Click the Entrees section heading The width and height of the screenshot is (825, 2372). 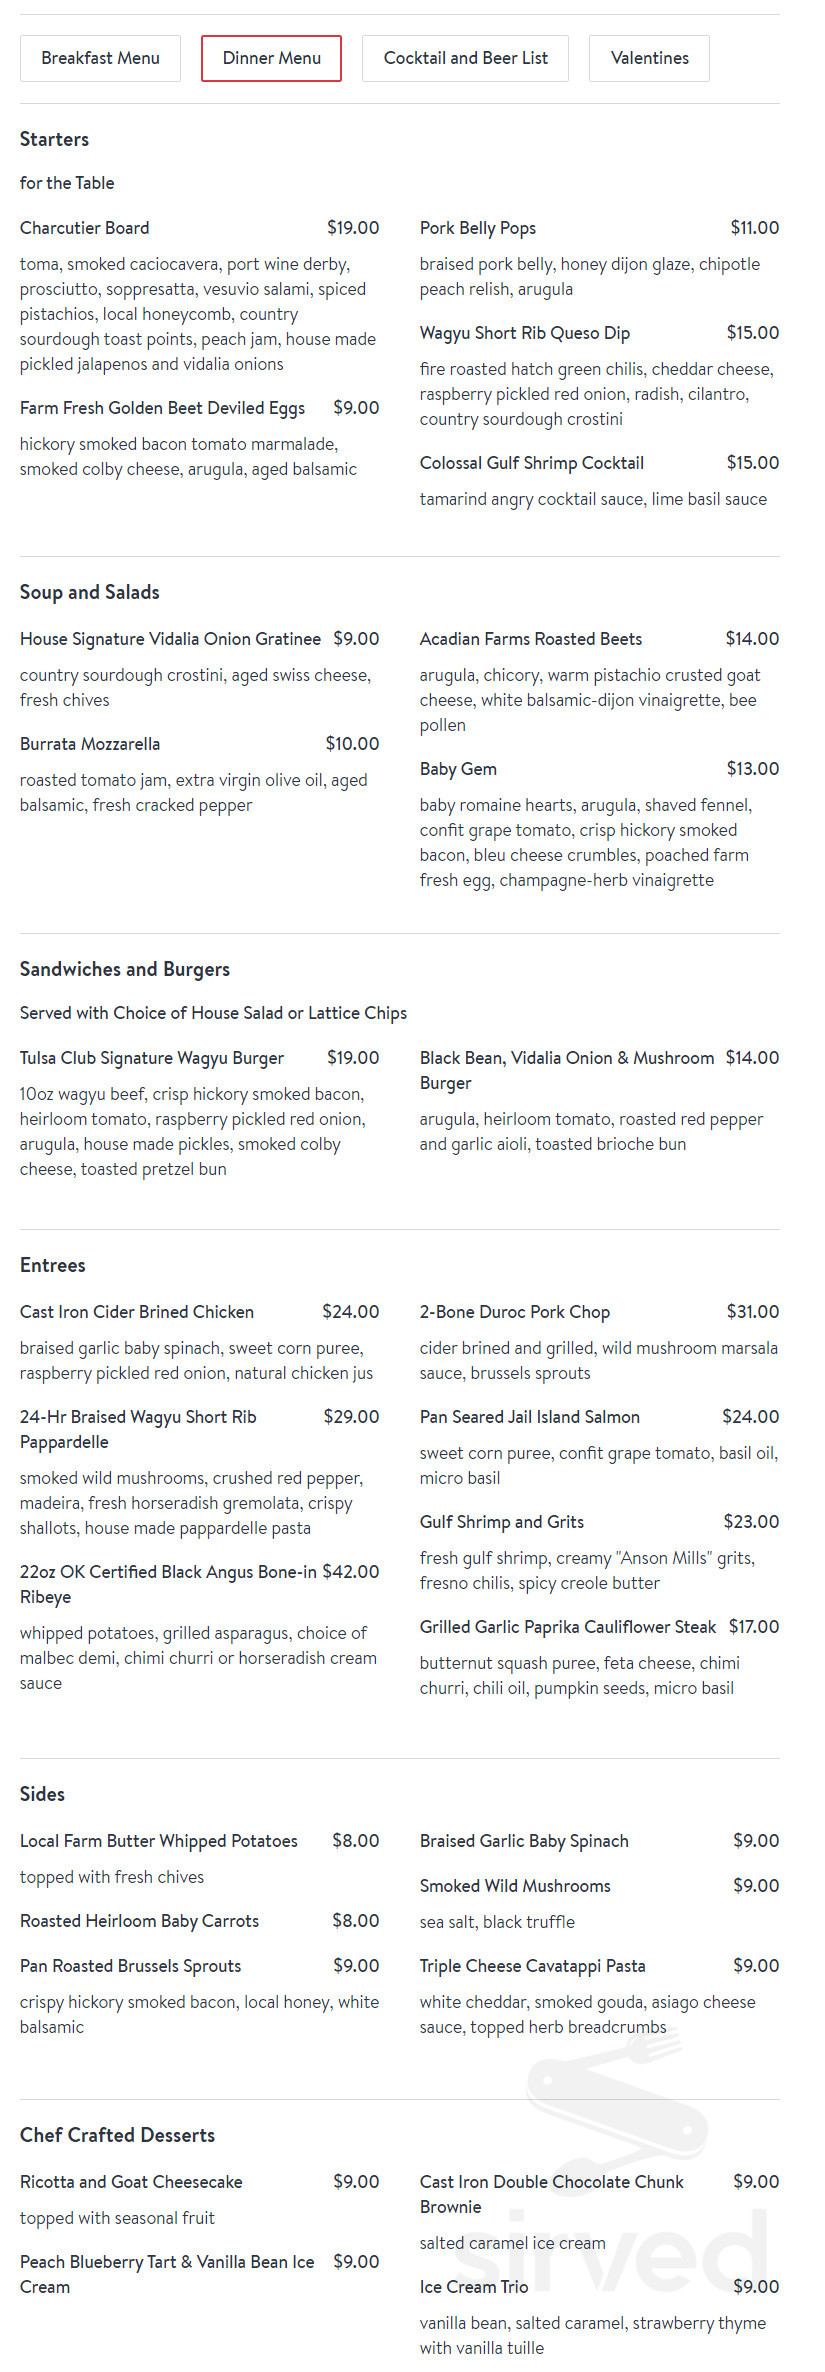pos(52,1264)
